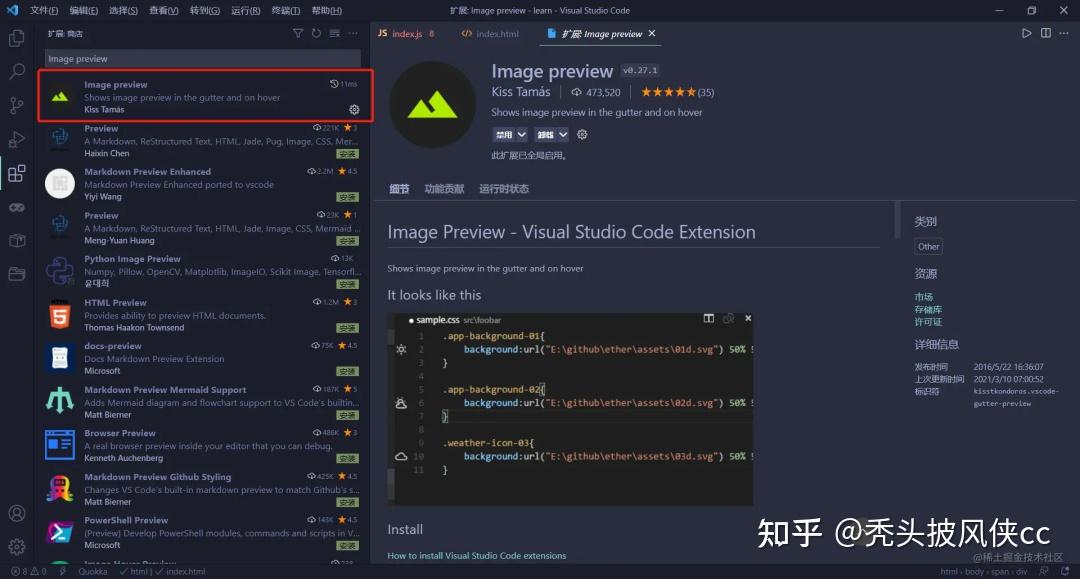The width and height of the screenshot is (1080, 579).
Task: Open How to install Visual Studio Code extensions link
Action: pos(477,556)
